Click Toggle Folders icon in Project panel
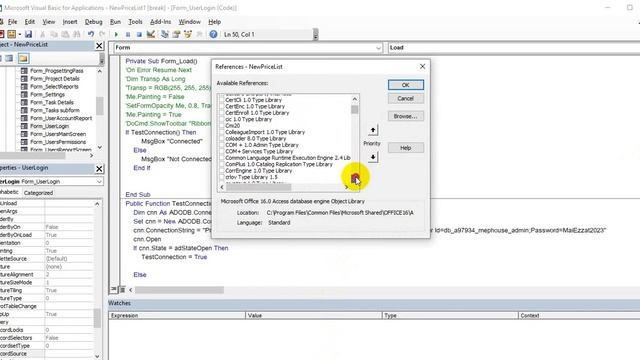Screen dimensions: 640x360 tap(23, 58)
